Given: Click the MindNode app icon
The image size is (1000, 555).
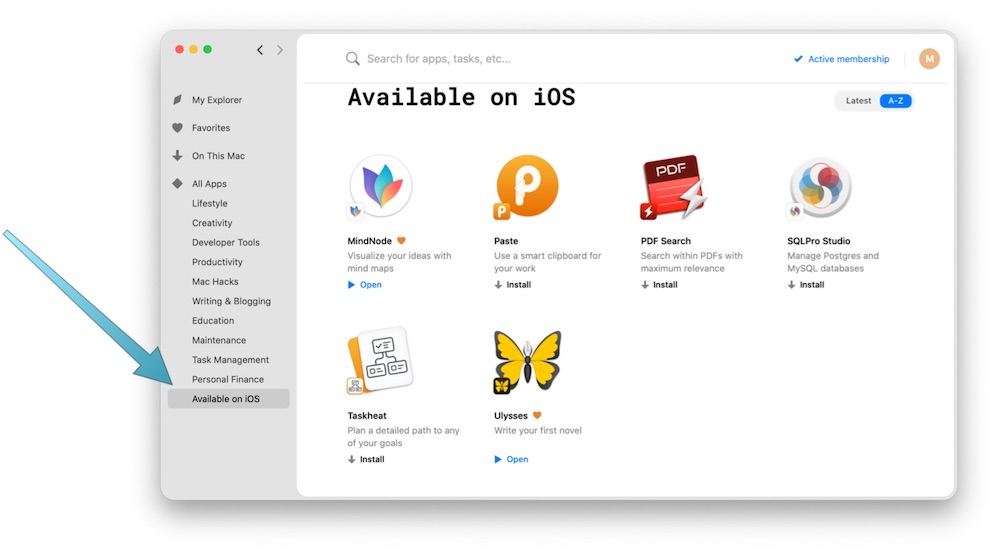Looking at the screenshot, I should pyautogui.click(x=381, y=186).
